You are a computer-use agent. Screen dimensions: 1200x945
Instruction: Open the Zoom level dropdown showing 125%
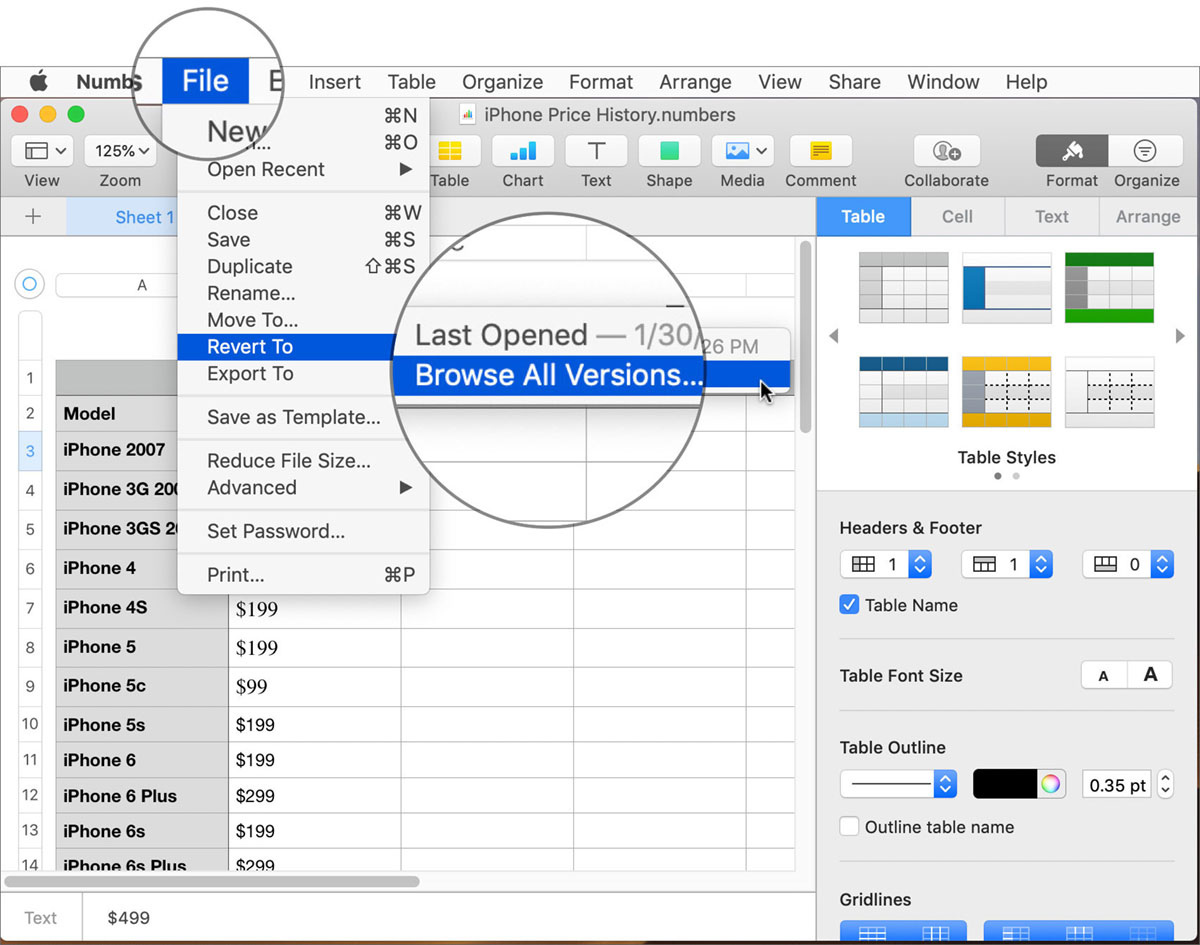(x=120, y=150)
